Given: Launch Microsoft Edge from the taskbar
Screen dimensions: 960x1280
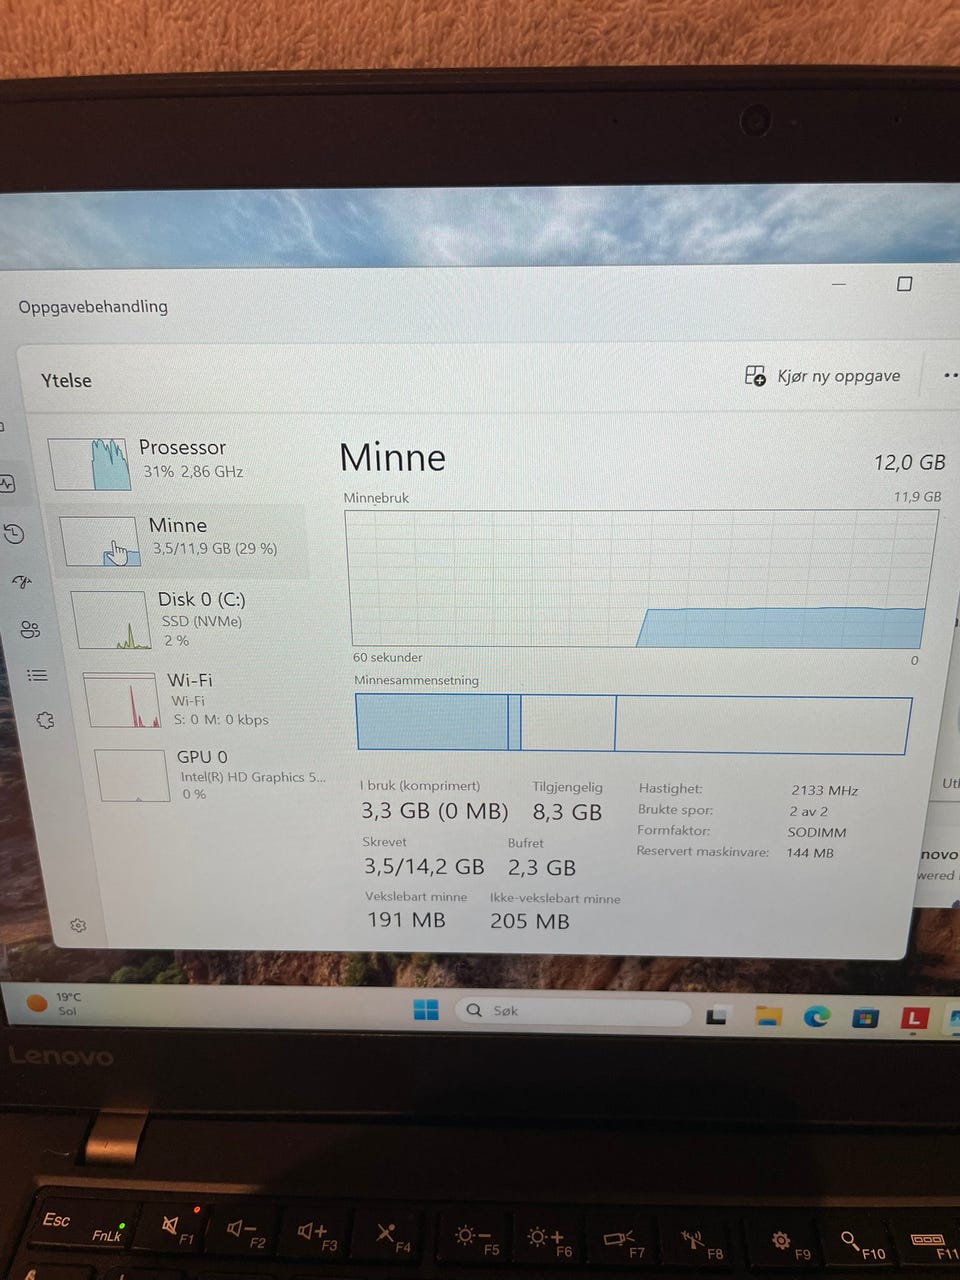Looking at the screenshot, I should coord(817,1017).
